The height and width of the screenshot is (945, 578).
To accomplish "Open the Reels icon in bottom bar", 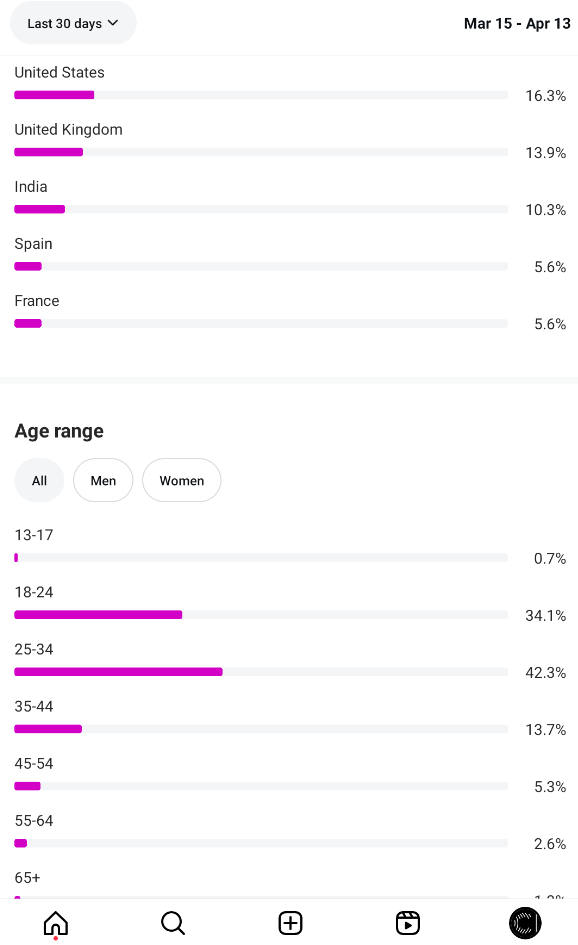I will pos(408,923).
